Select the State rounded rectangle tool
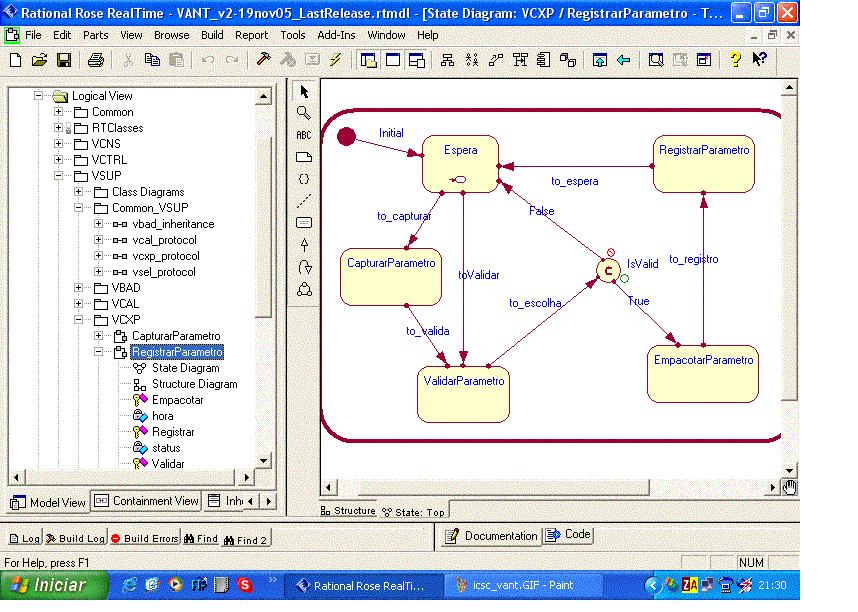The image size is (858, 612). tap(304, 223)
